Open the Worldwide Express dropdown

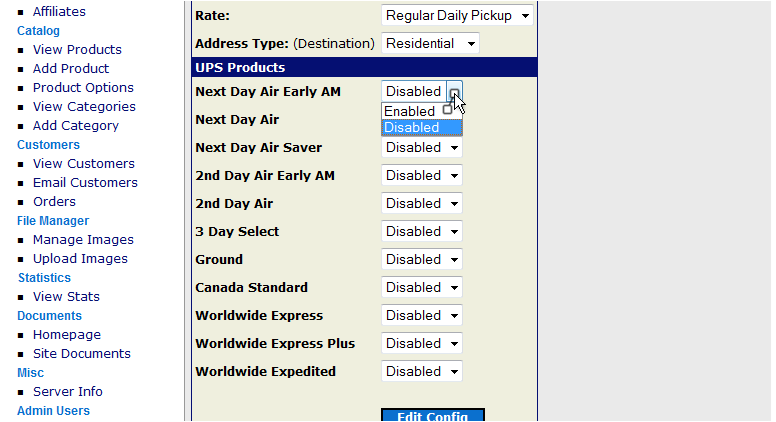(x=421, y=316)
